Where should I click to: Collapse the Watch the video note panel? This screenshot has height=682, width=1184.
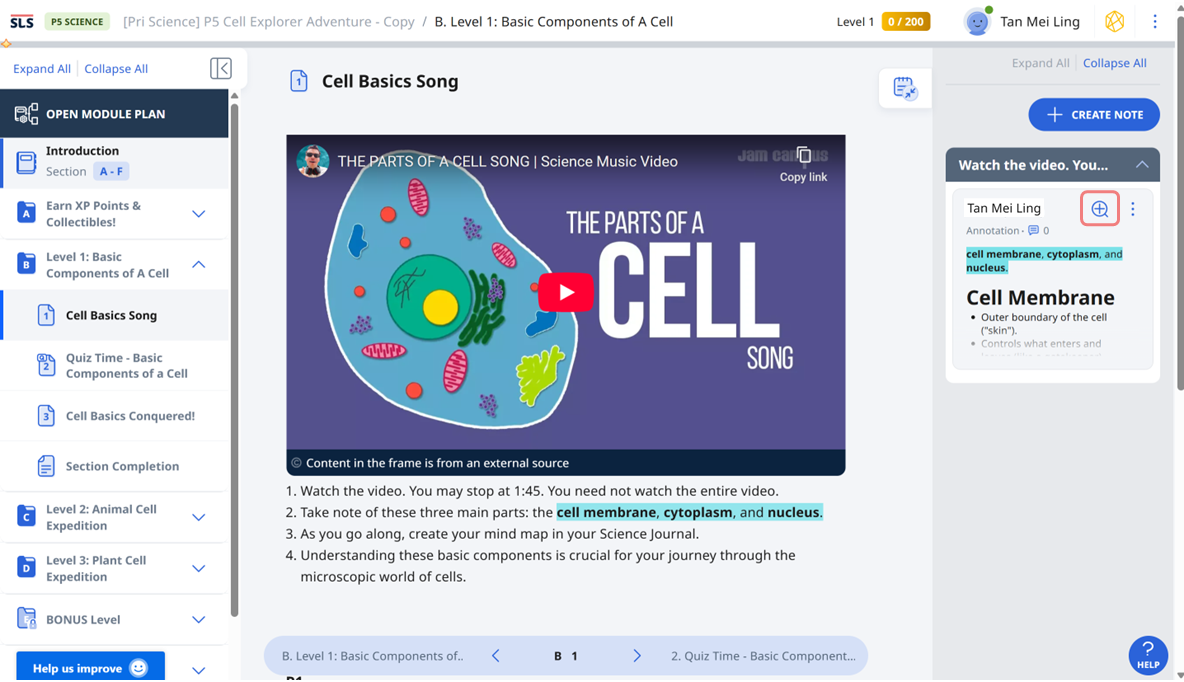(1142, 165)
